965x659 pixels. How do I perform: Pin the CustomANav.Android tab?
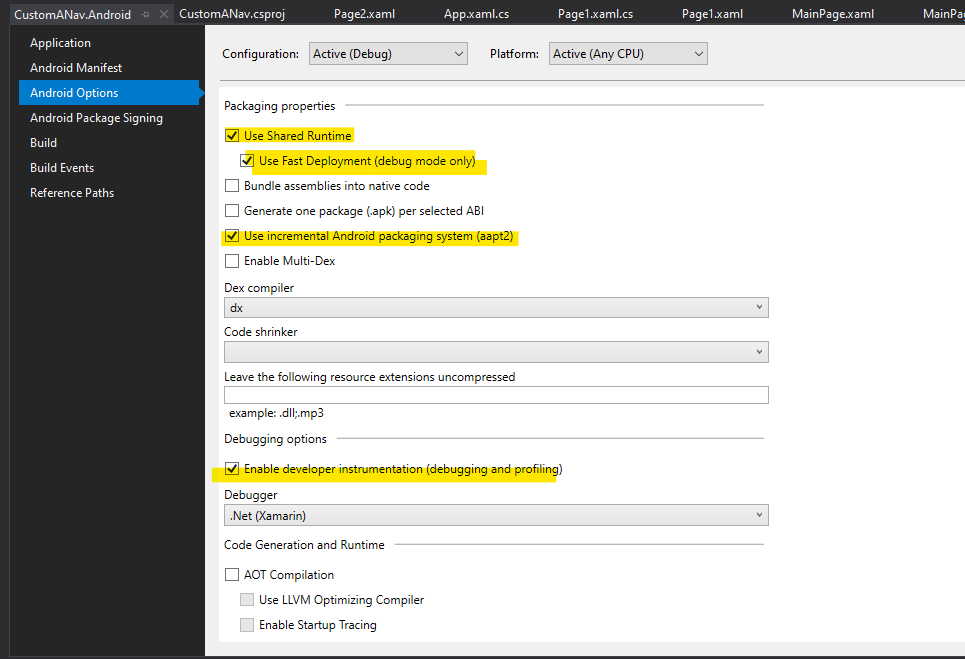146,14
